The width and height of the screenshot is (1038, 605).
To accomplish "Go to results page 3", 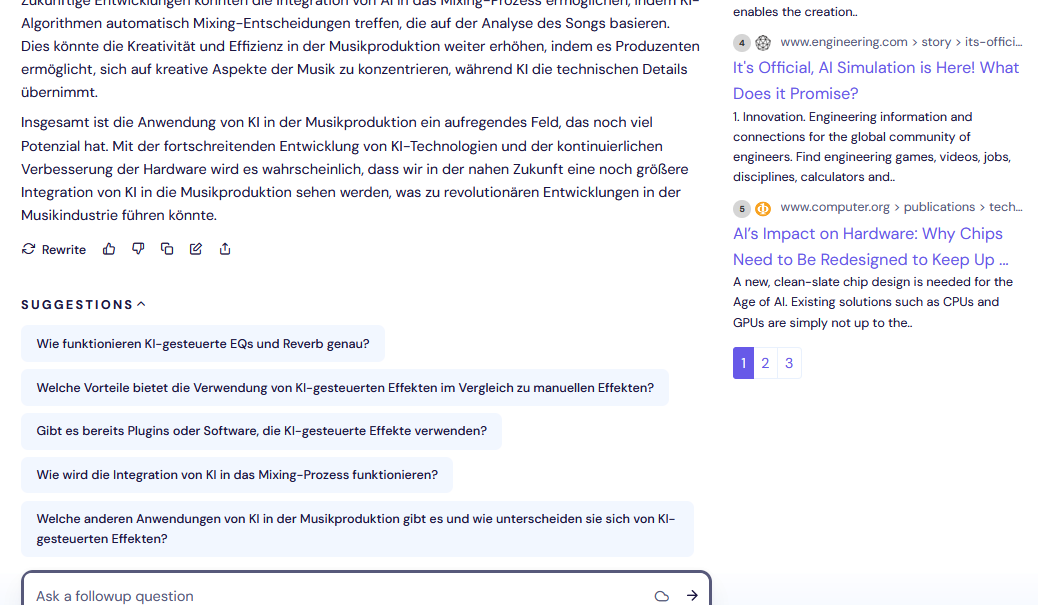I will (x=789, y=363).
